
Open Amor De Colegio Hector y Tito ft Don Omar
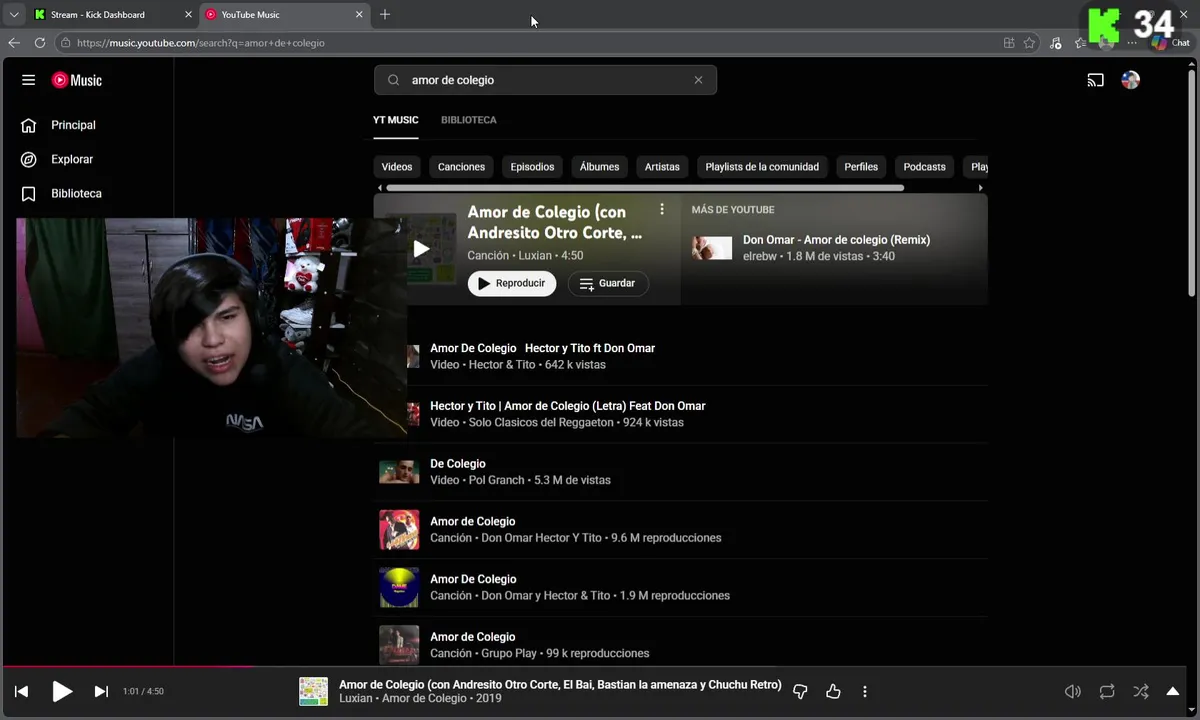coord(543,348)
